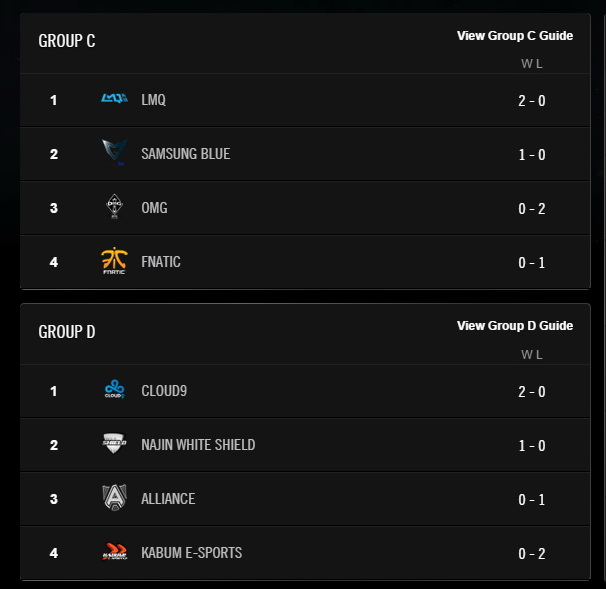The width and height of the screenshot is (606, 589).
Task: Select the LMQ team name
Action: coord(154,100)
